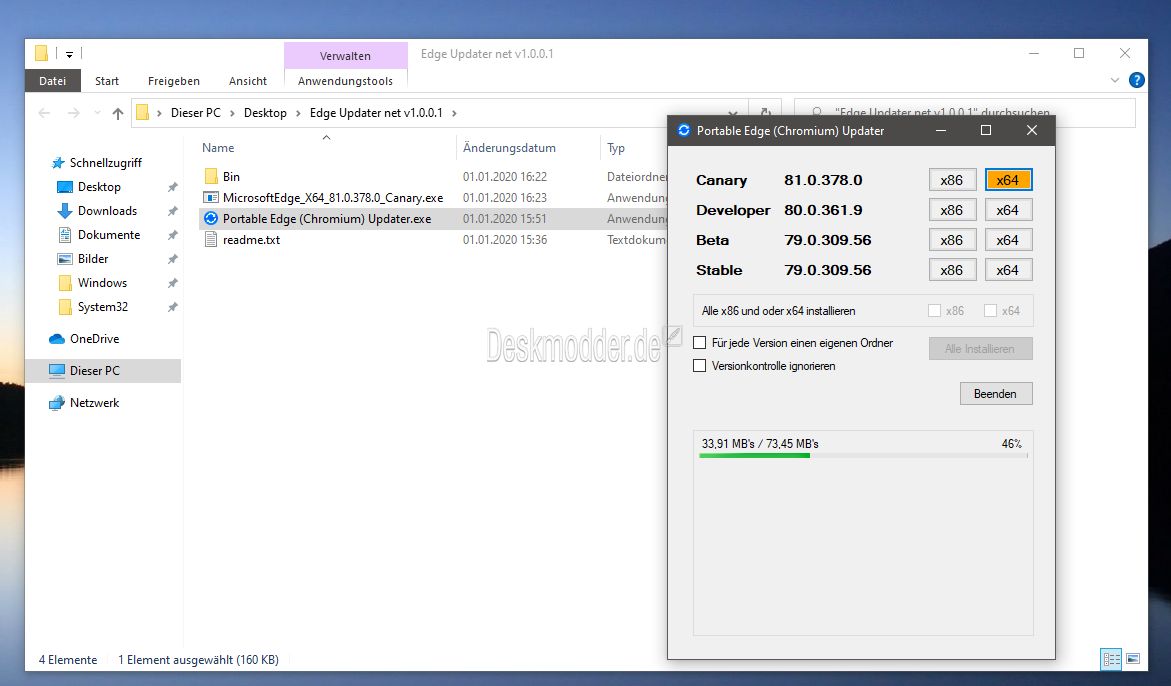The width and height of the screenshot is (1171, 686).
Task: Click the Schnellzugriff star icon
Action: pyautogui.click(x=58, y=163)
